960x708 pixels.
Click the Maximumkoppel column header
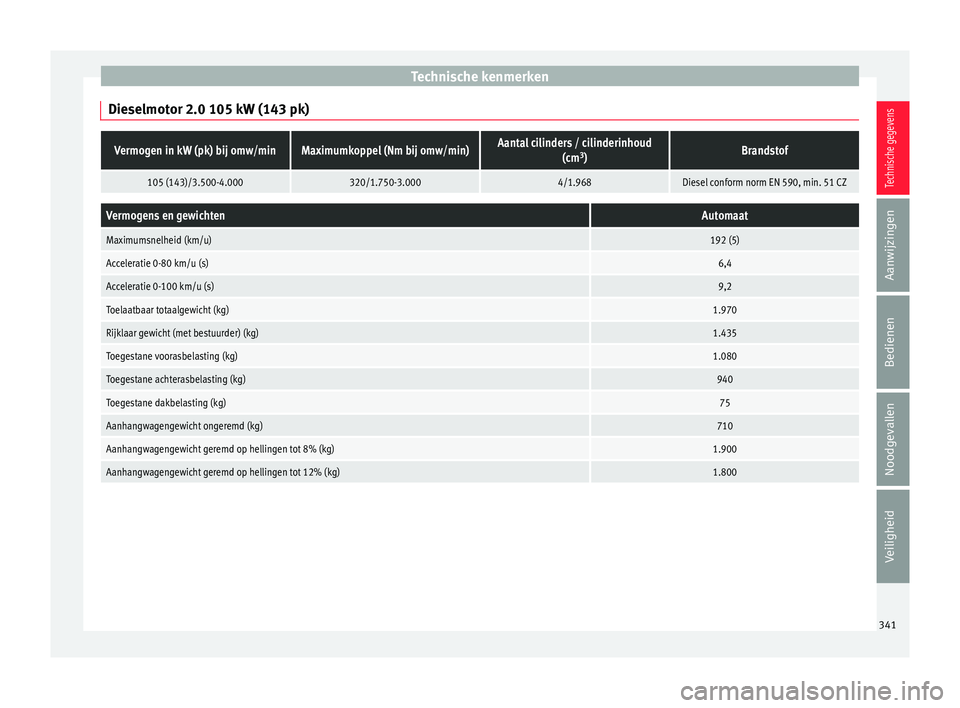pyautogui.click(x=384, y=150)
